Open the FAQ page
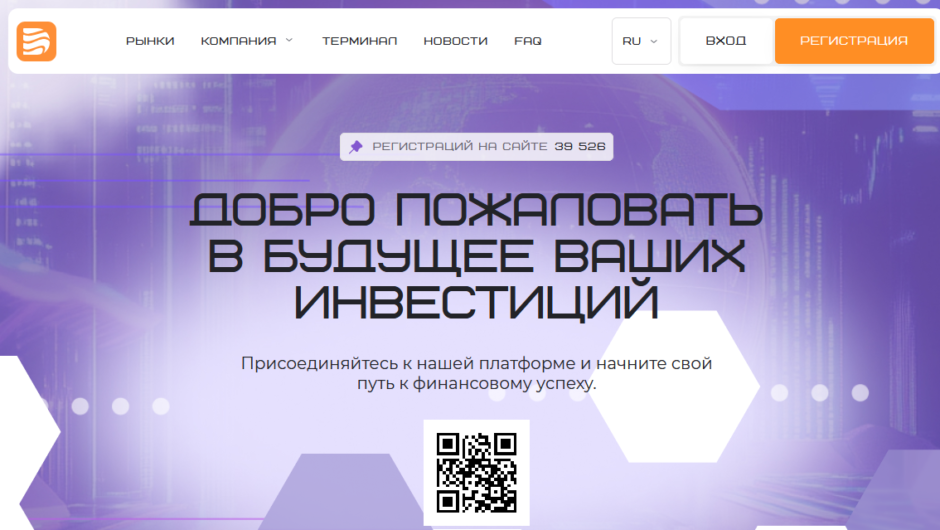Image resolution: width=940 pixels, height=530 pixels. click(x=528, y=41)
